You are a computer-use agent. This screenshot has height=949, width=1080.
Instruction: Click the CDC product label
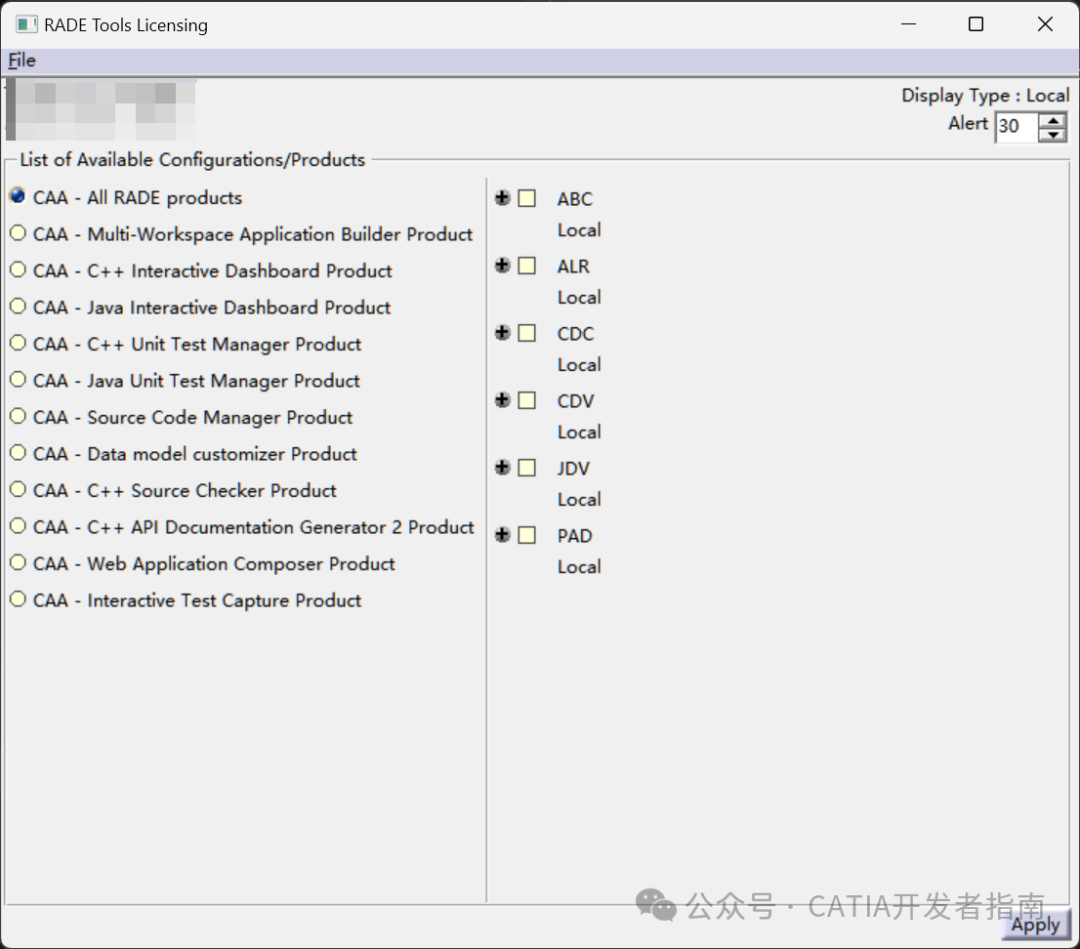click(x=575, y=334)
